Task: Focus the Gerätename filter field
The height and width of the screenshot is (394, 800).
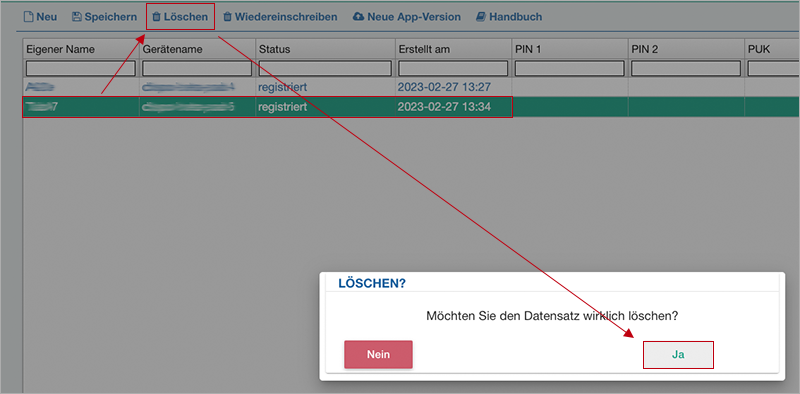Action: [x=197, y=68]
